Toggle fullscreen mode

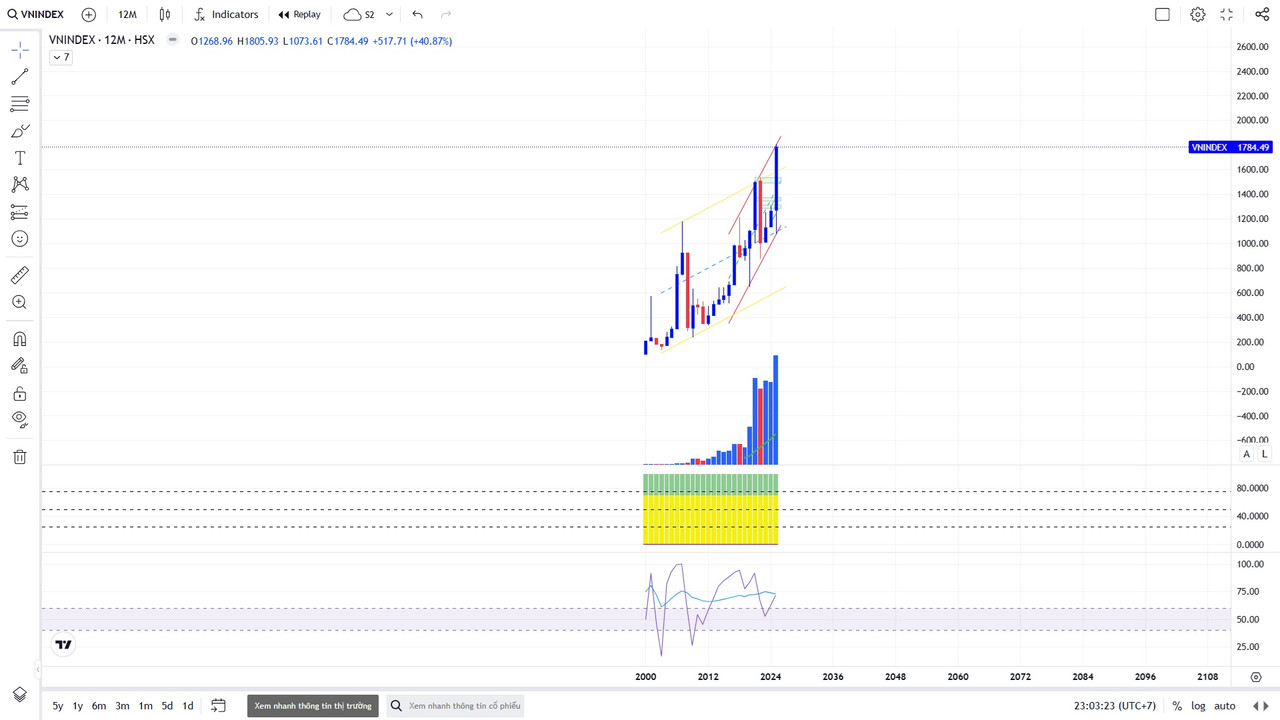click(1226, 14)
